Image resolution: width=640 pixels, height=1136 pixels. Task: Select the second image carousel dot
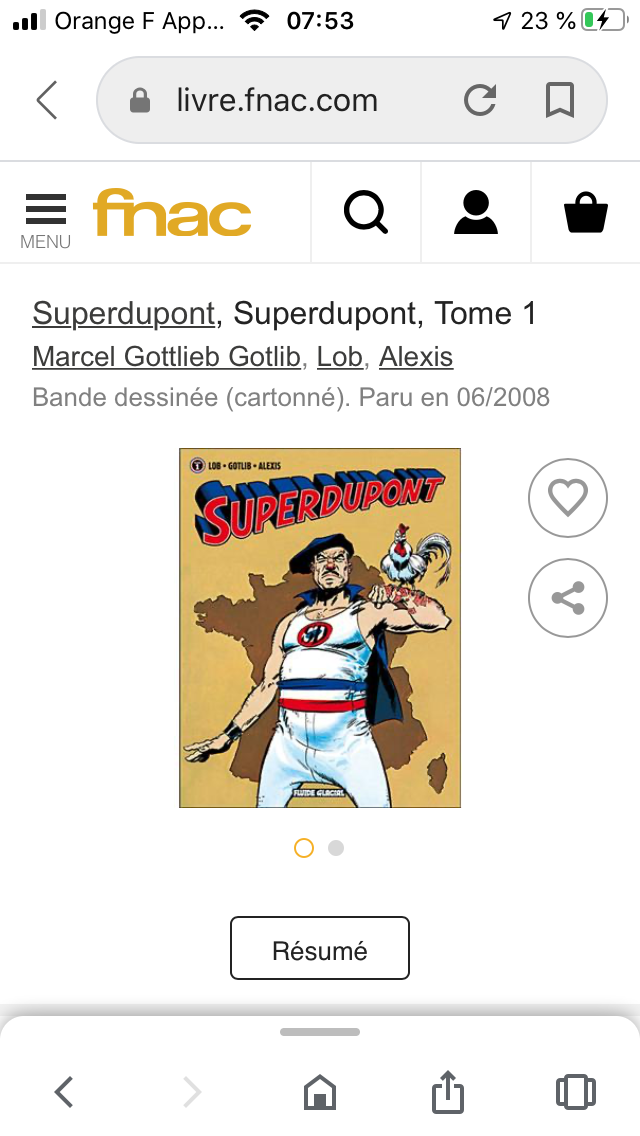336,848
